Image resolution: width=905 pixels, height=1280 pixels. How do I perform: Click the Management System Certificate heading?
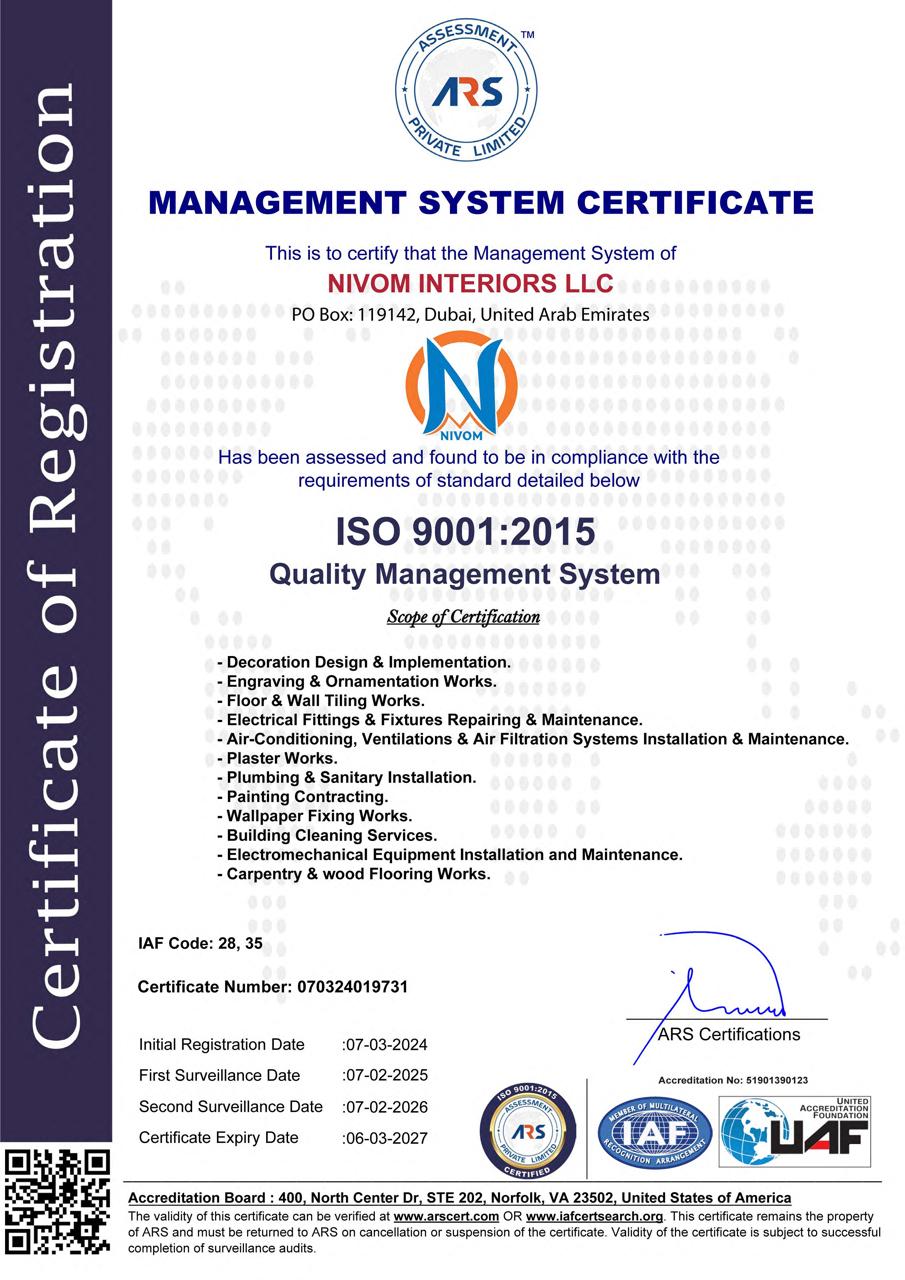tap(480, 202)
